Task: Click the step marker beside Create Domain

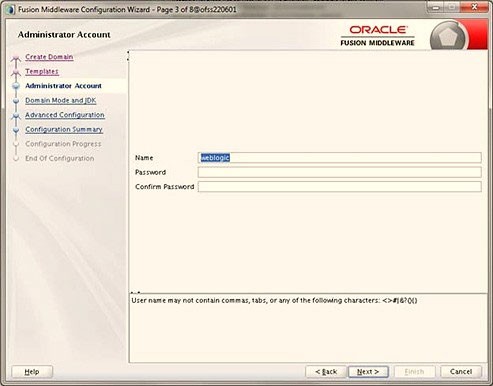Action: 16,59
